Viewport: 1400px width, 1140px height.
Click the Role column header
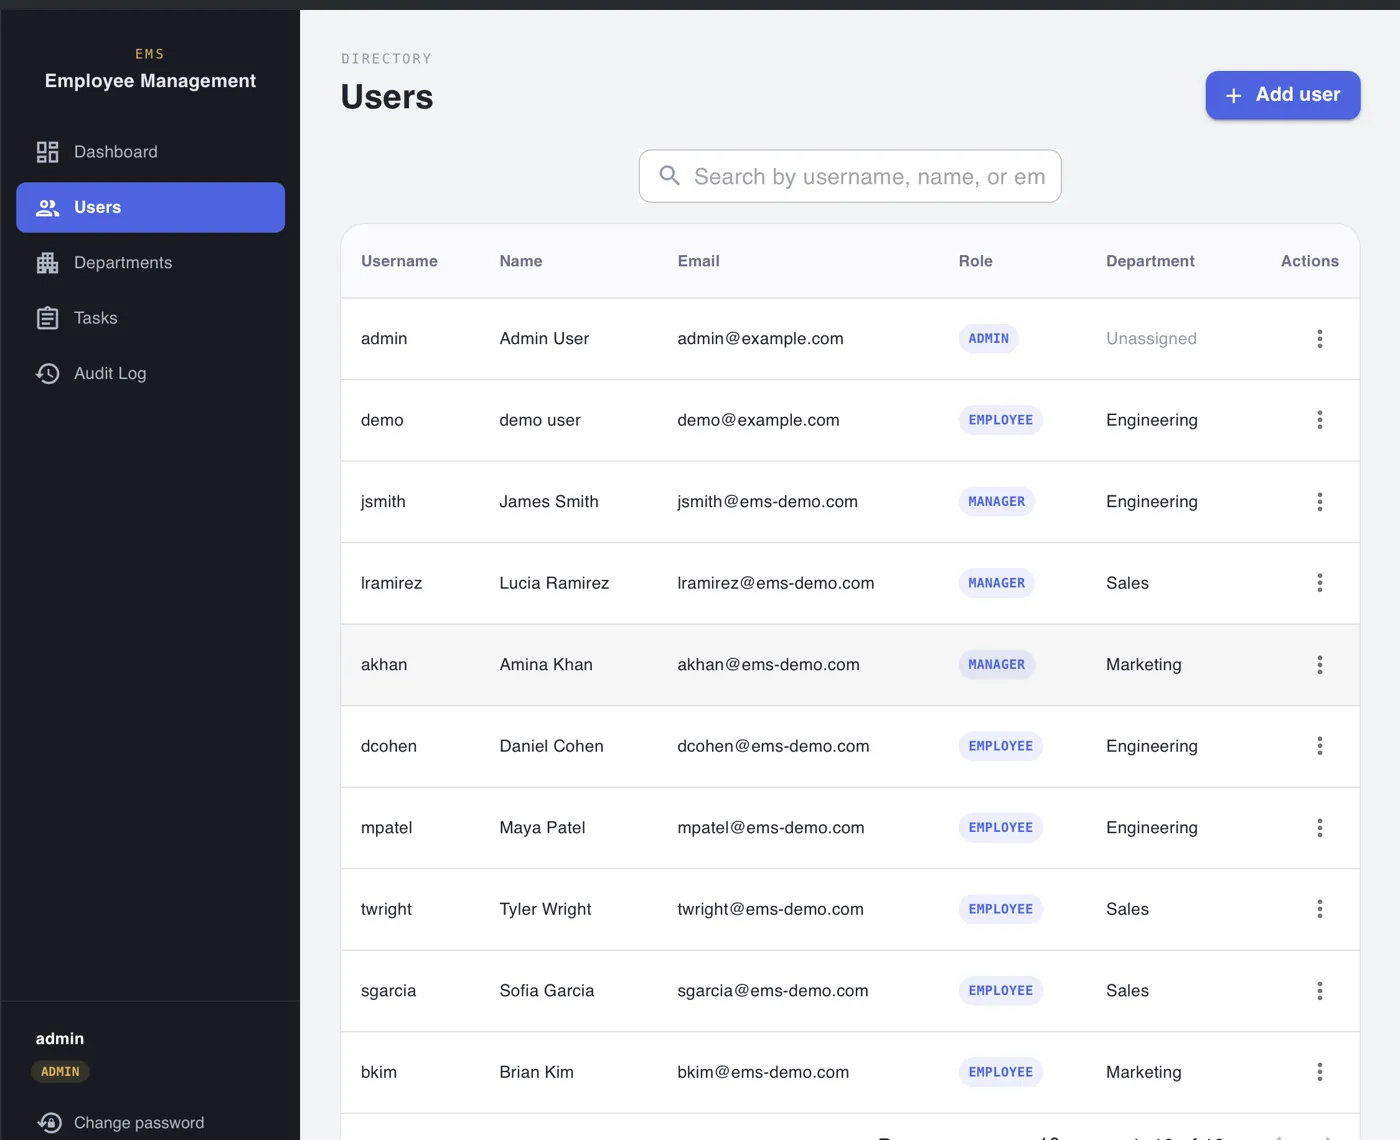tap(975, 261)
